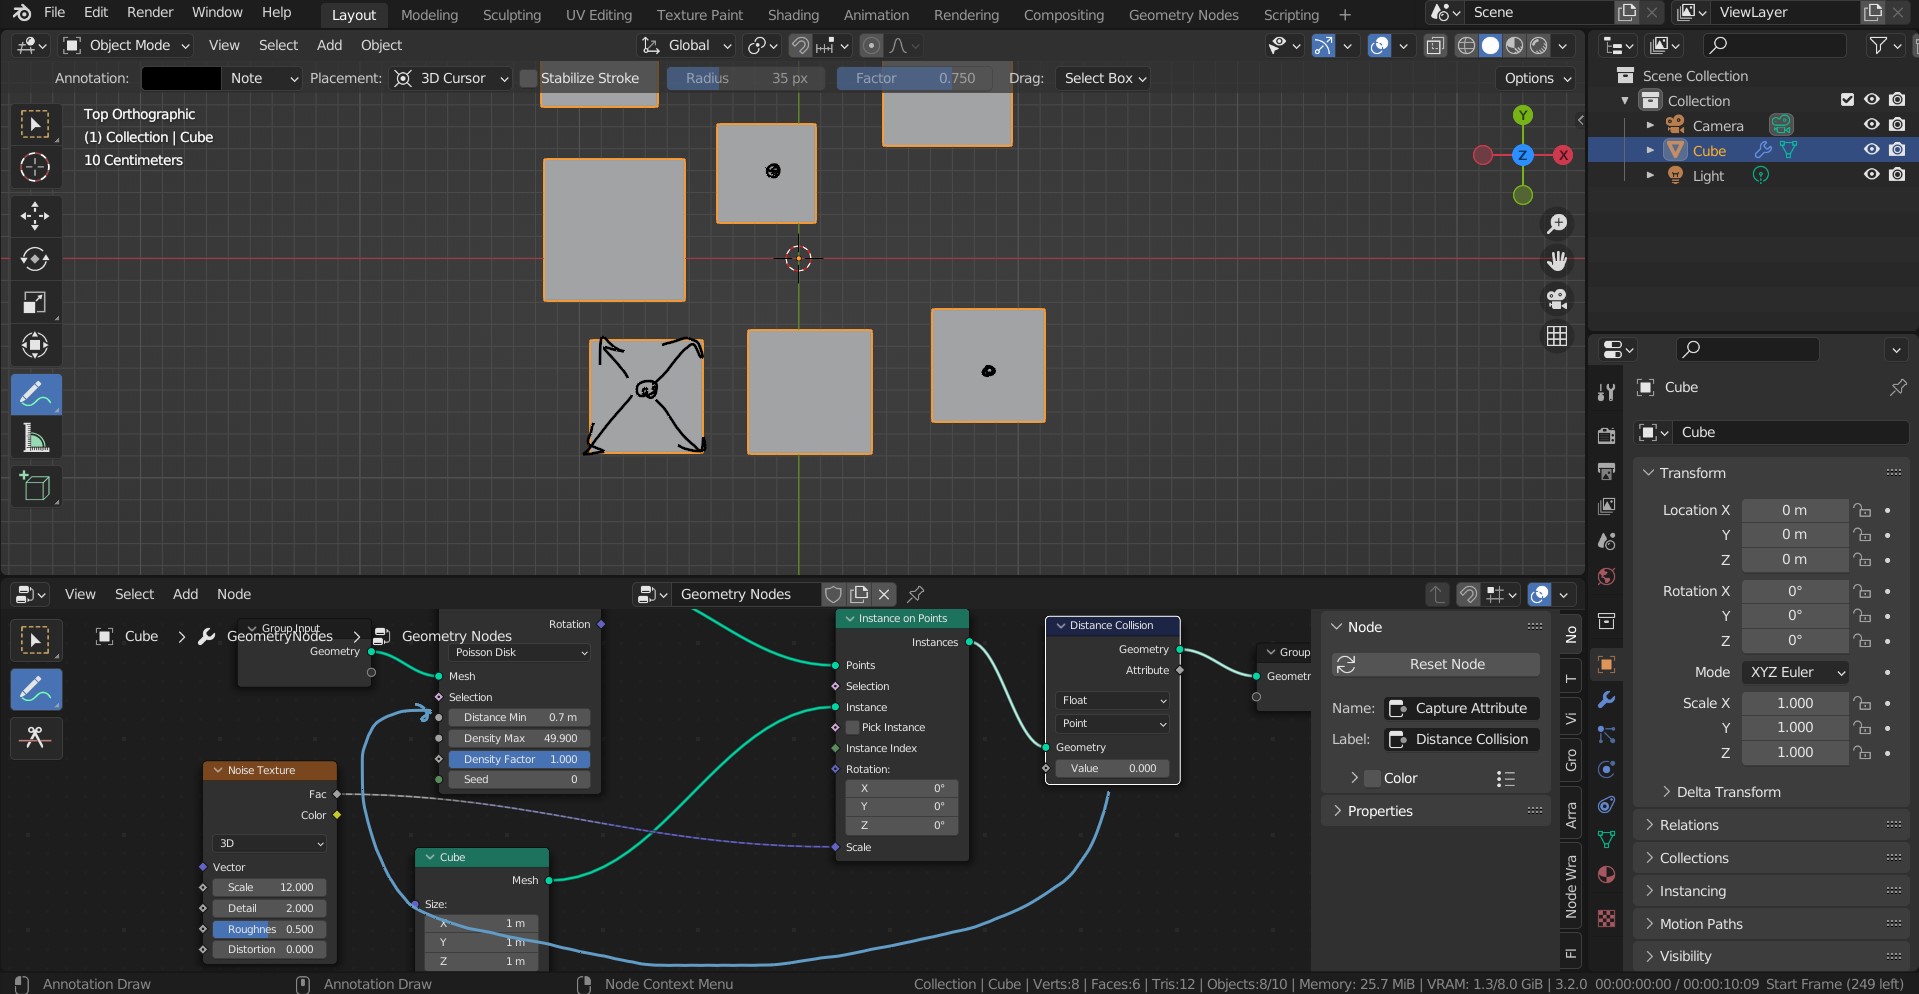Click the Location X value field
This screenshot has width=1919, height=994.
point(1794,510)
